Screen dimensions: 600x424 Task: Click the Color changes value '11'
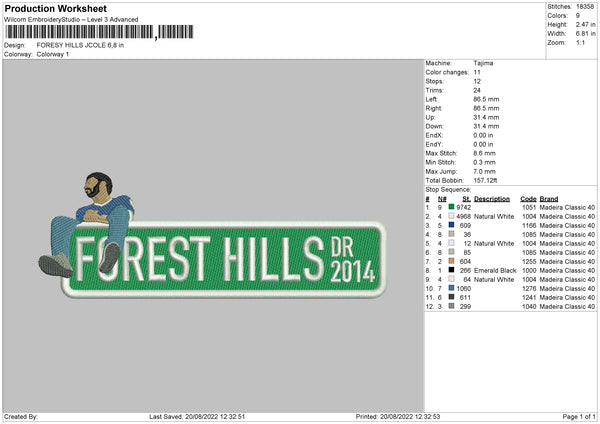(x=477, y=72)
